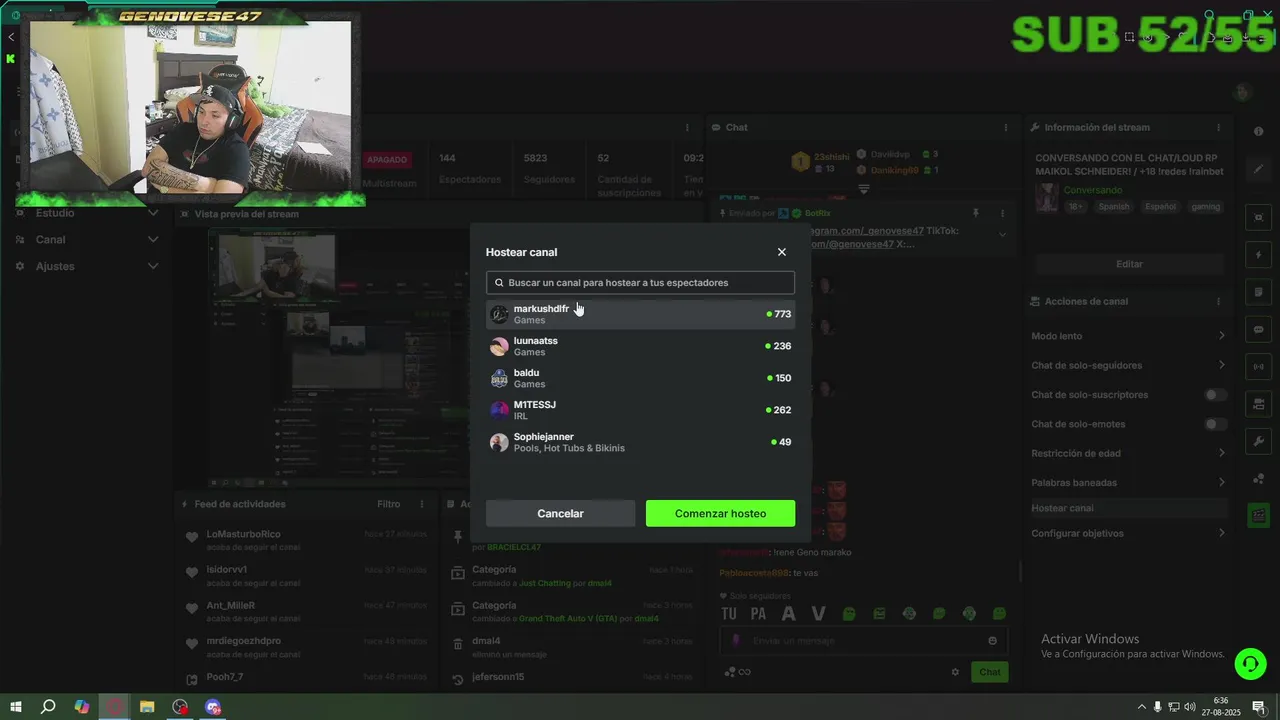
Task: Open Modo lento options chevron
Action: tap(1221, 336)
